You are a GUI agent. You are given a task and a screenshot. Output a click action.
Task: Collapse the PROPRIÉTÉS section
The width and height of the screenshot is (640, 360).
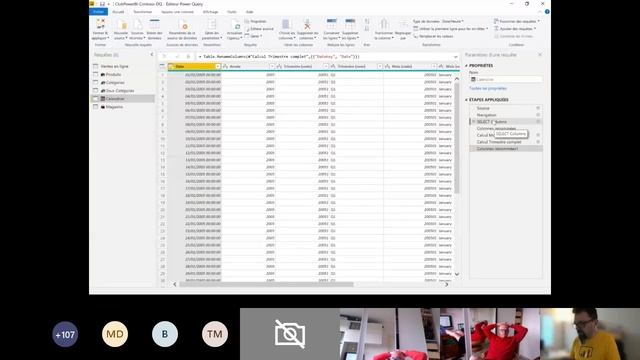pyautogui.click(x=467, y=66)
